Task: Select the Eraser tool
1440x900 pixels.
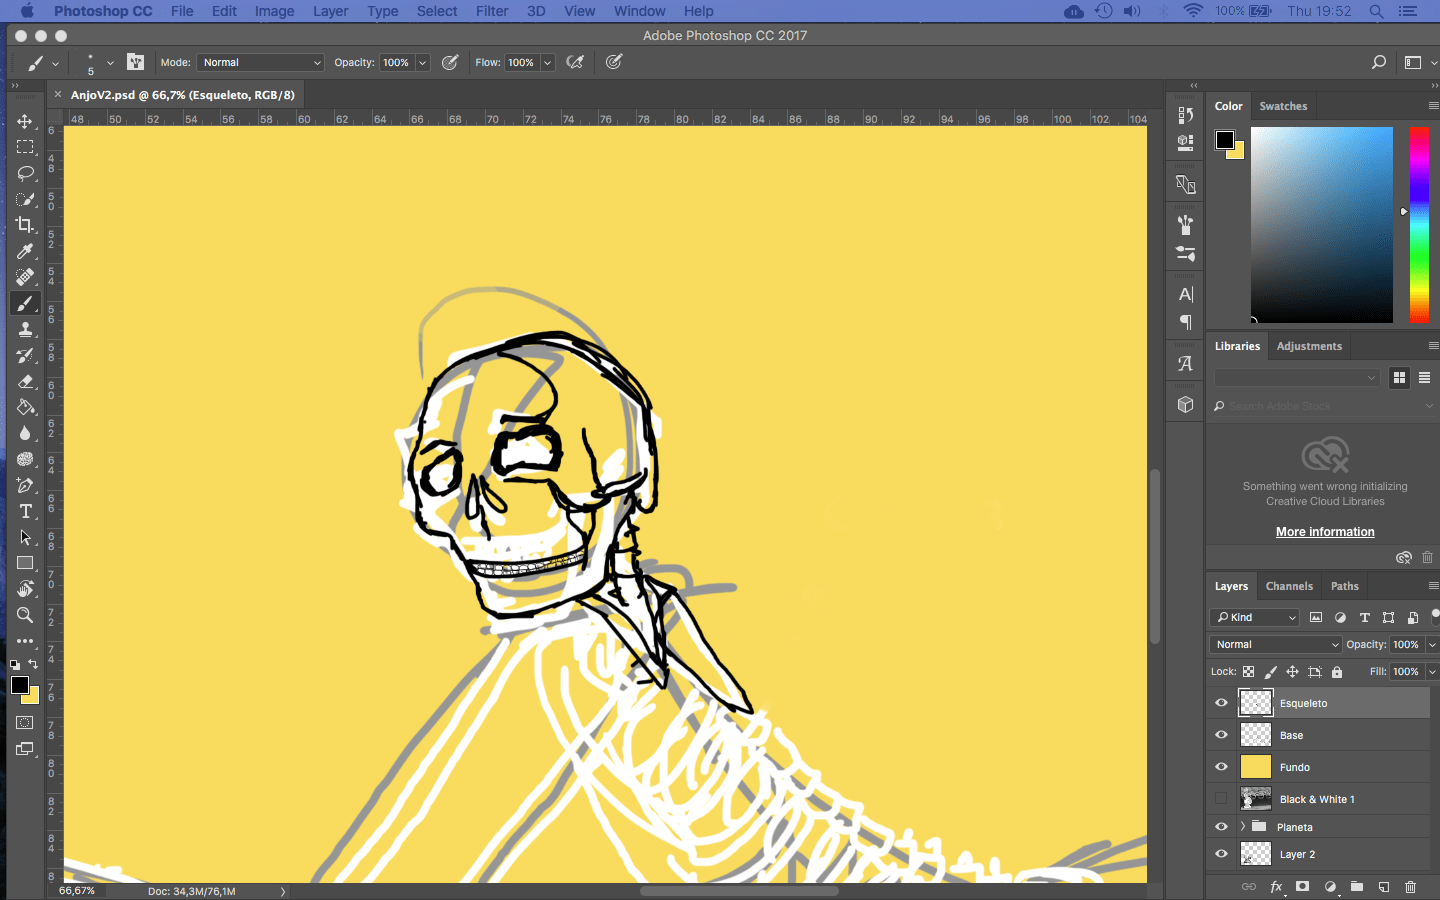Action: coord(25,381)
